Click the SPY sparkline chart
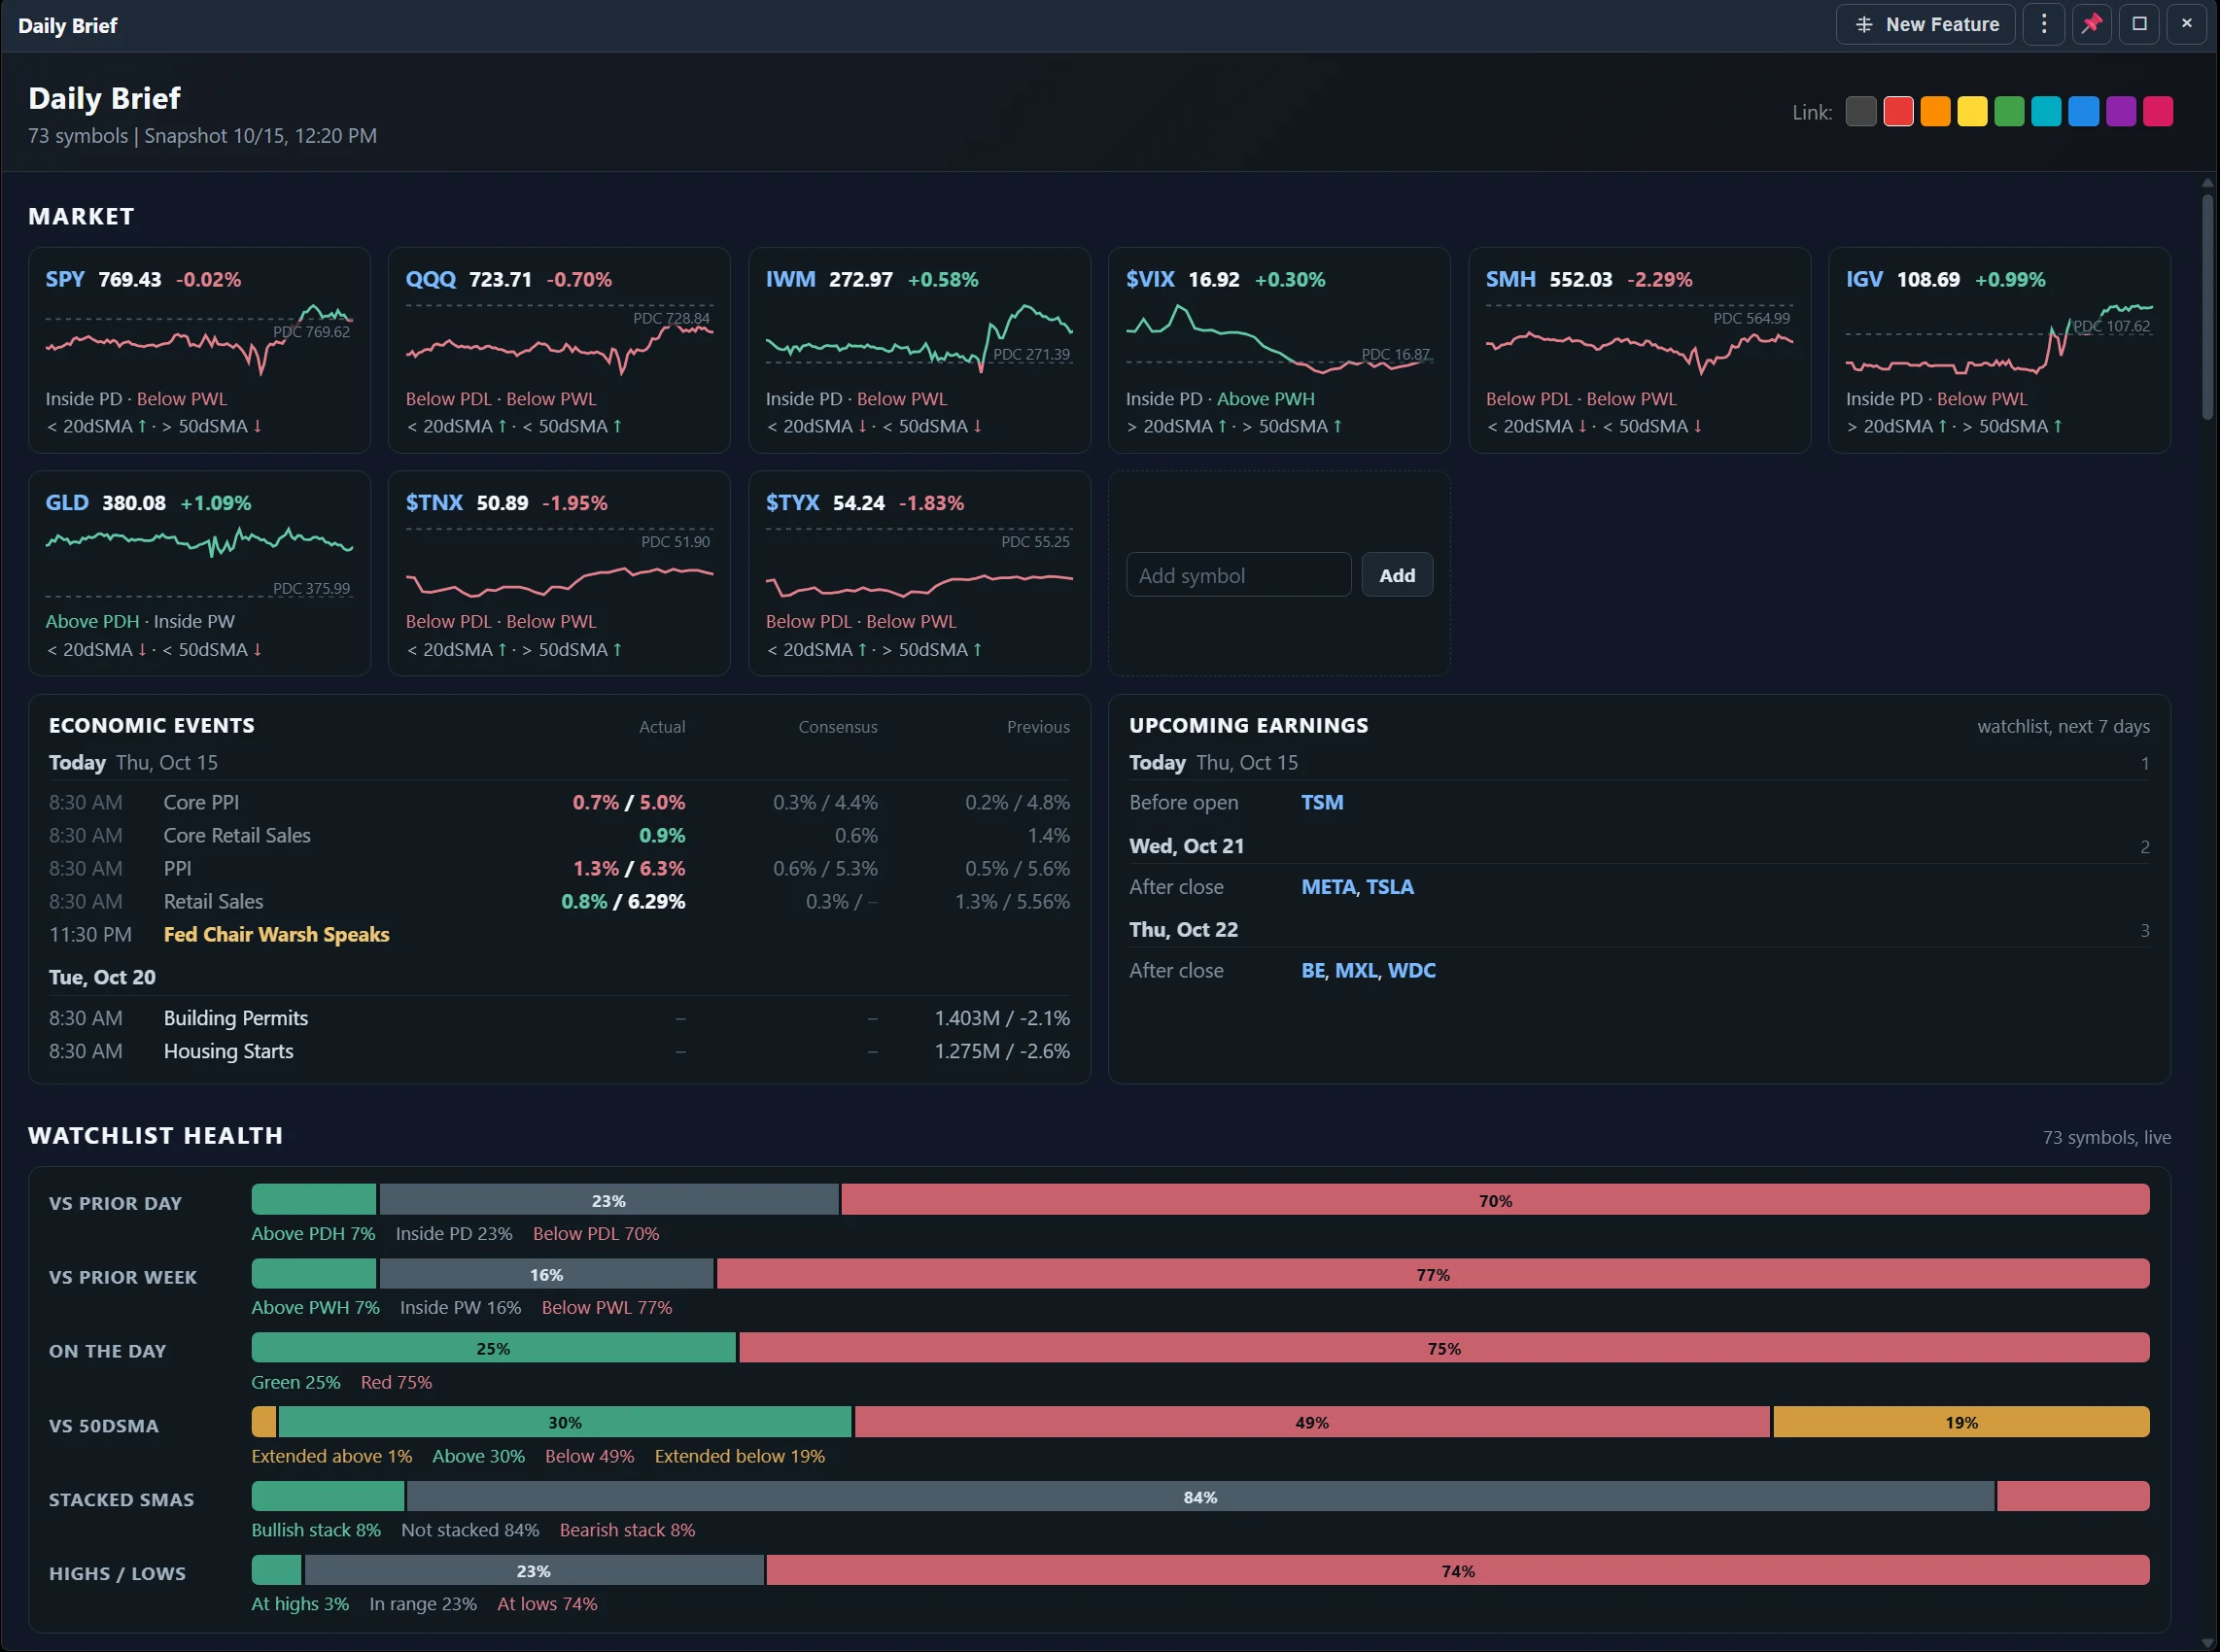 (199, 340)
